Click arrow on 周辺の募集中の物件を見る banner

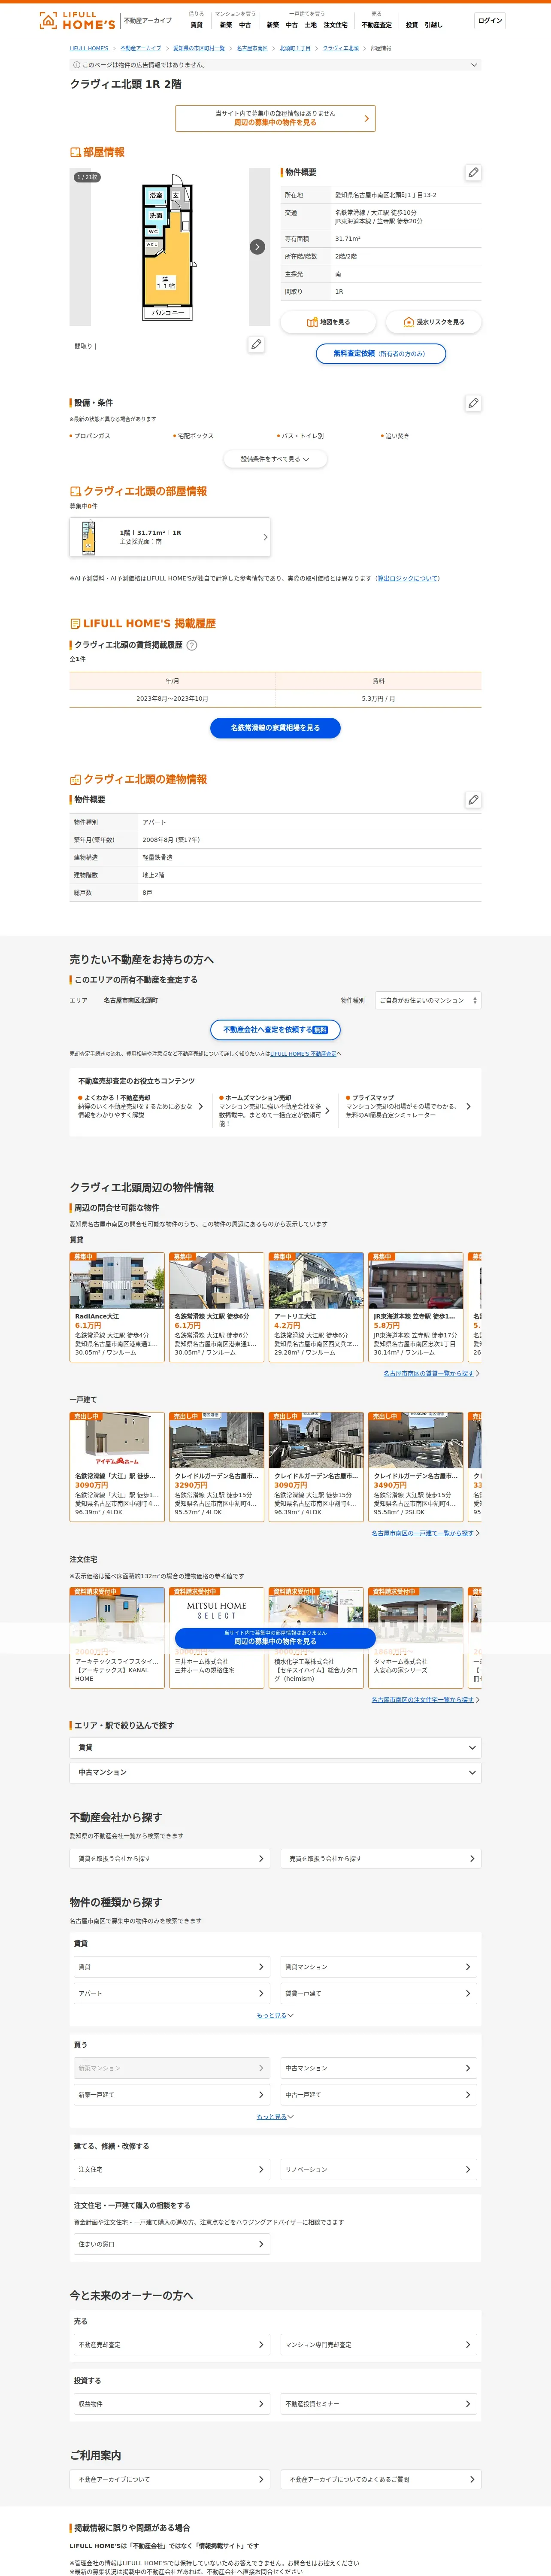point(366,118)
